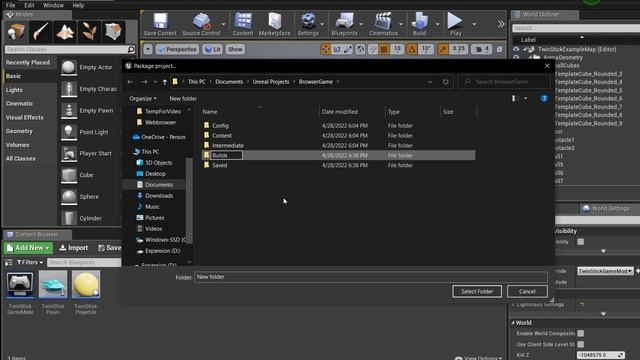640x360 pixels.
Task: Go back in Package project dialog
Action: tap(130, 82)
